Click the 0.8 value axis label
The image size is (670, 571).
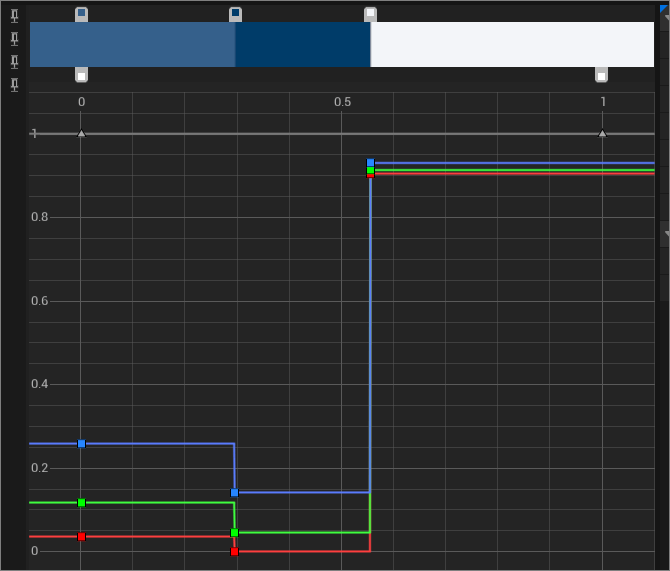(40, 217)
